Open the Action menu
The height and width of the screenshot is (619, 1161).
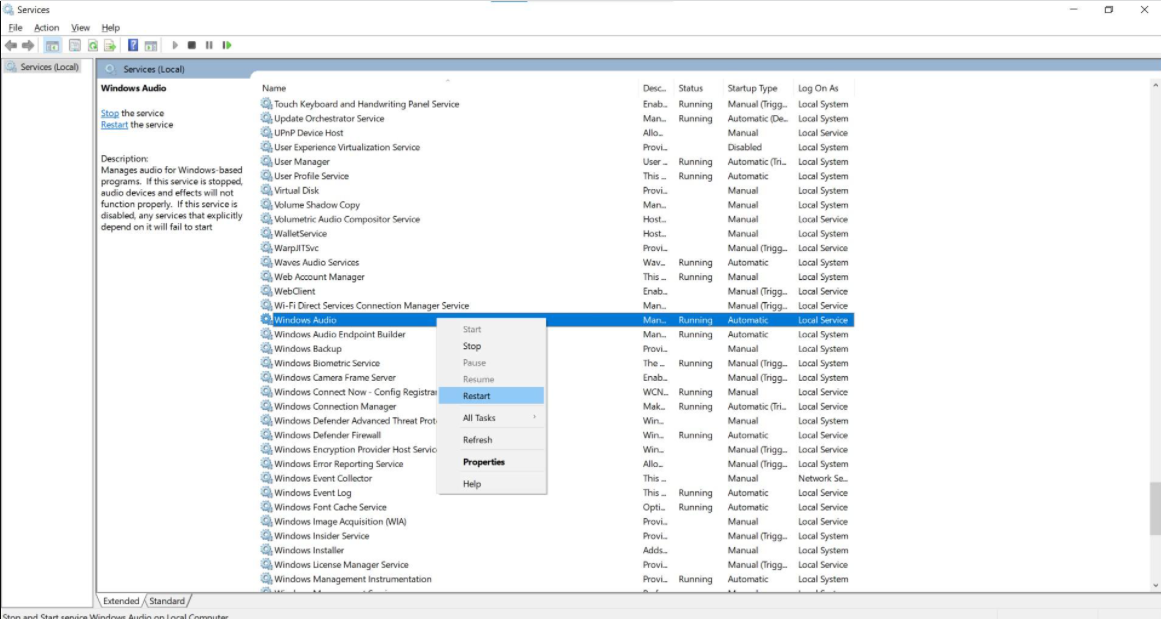(46, 27)
